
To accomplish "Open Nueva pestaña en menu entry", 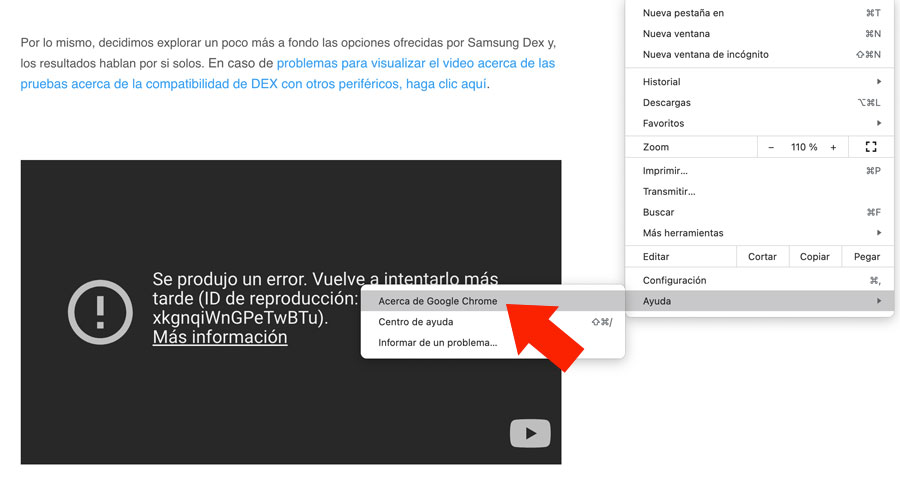I will (759, 13).
